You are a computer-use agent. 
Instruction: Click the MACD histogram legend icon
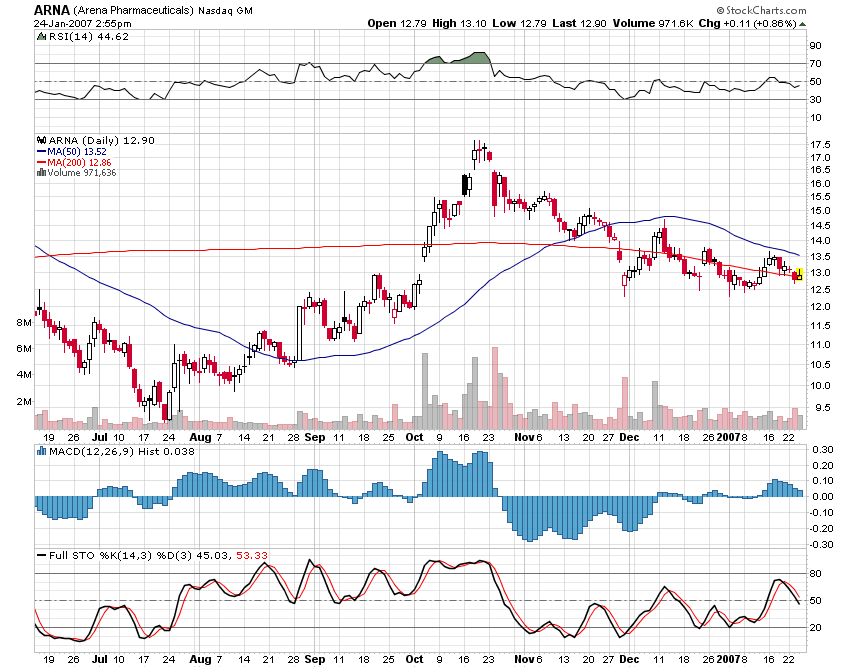click(x=41, y=451)
